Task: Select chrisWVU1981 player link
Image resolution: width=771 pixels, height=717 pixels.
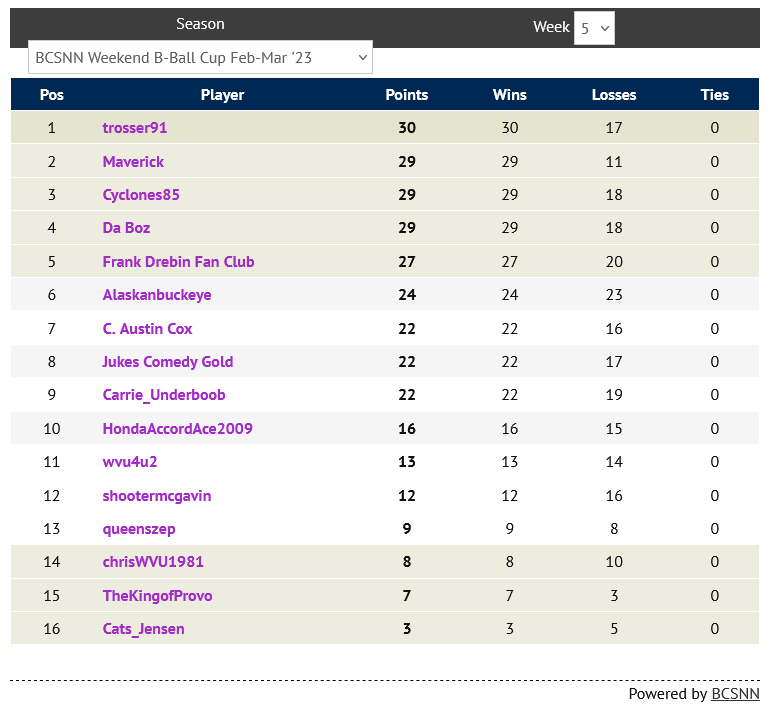Action: tap(153, 562)
